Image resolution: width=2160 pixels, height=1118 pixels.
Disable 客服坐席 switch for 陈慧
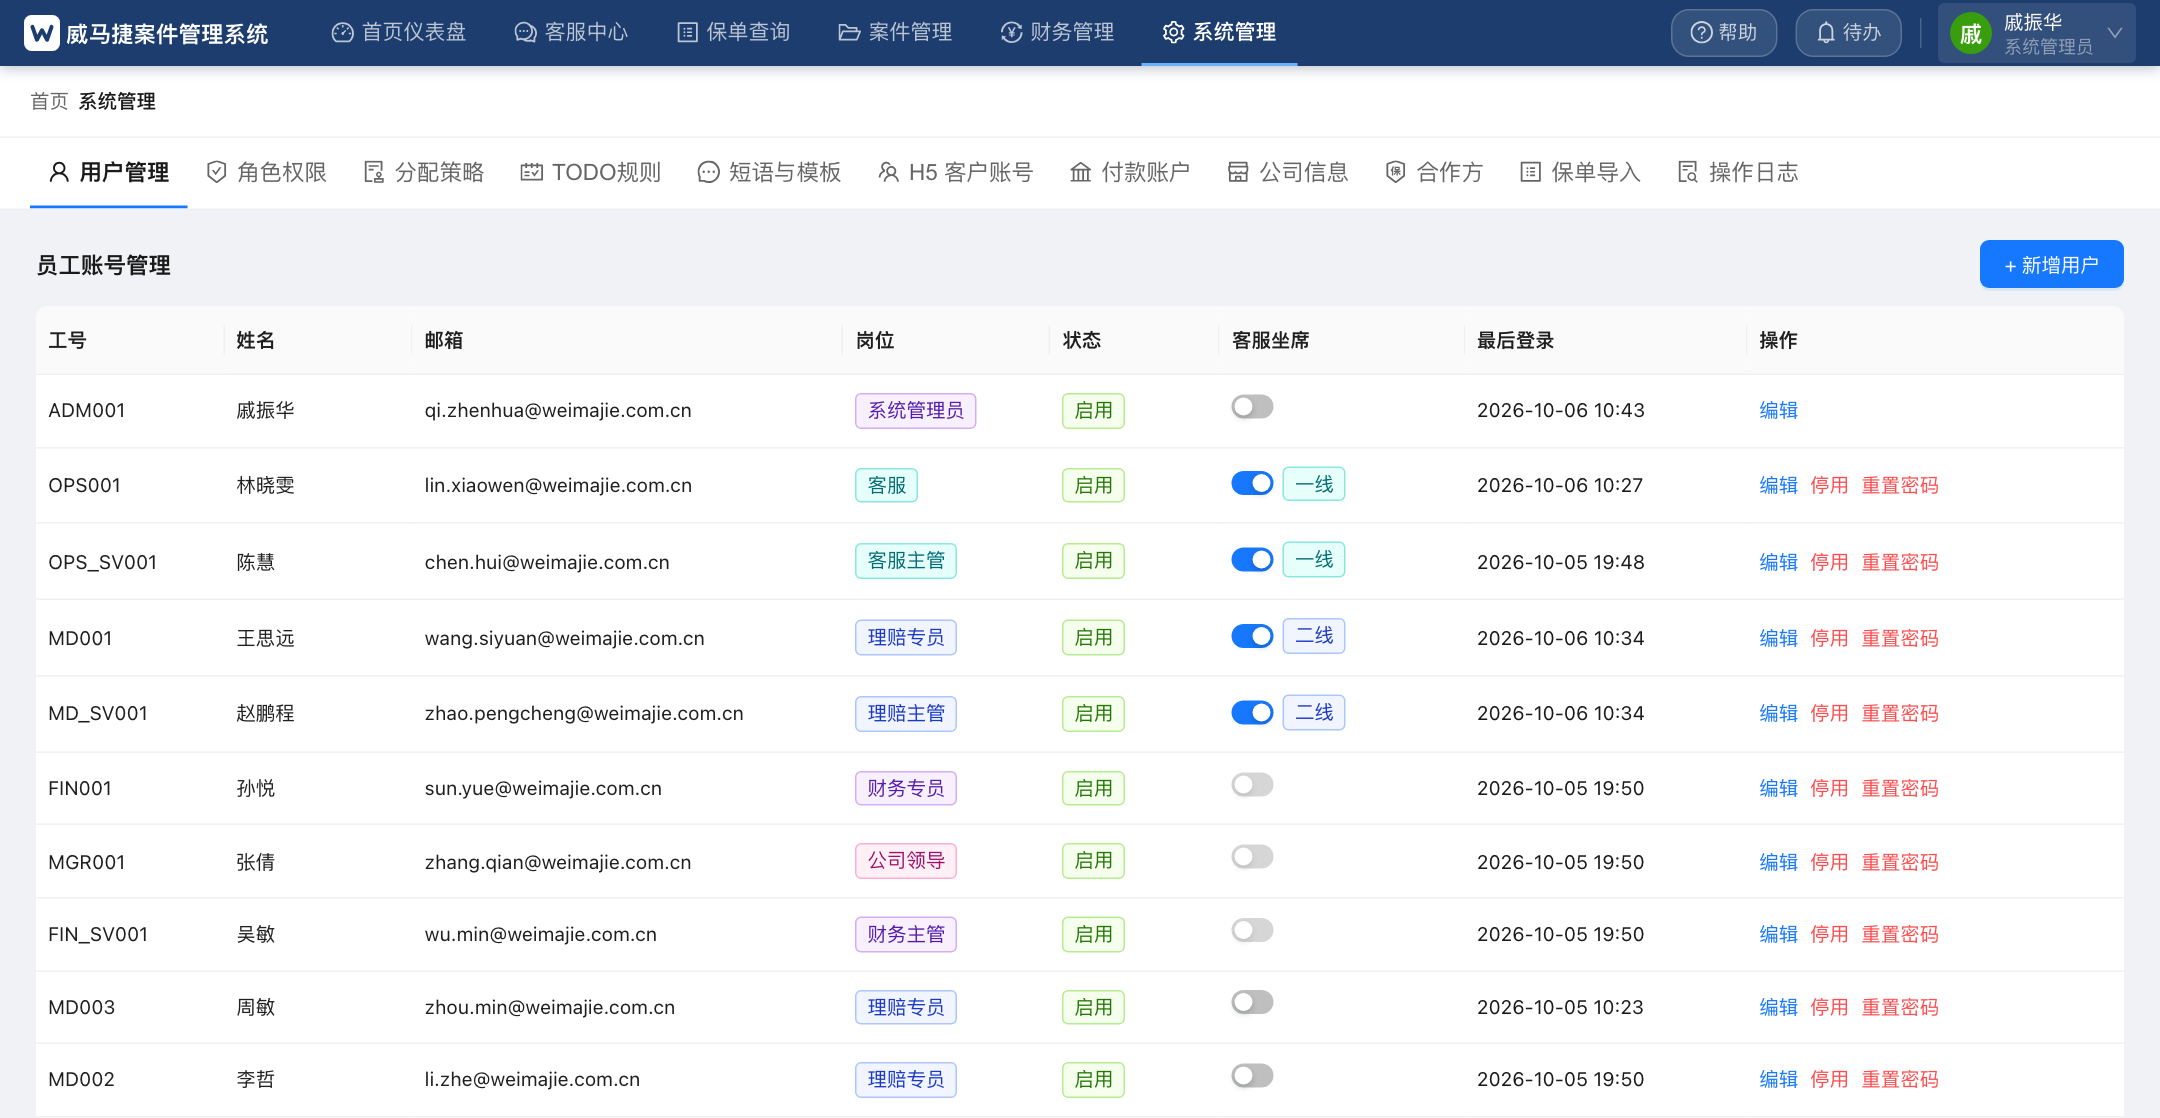1252,559
